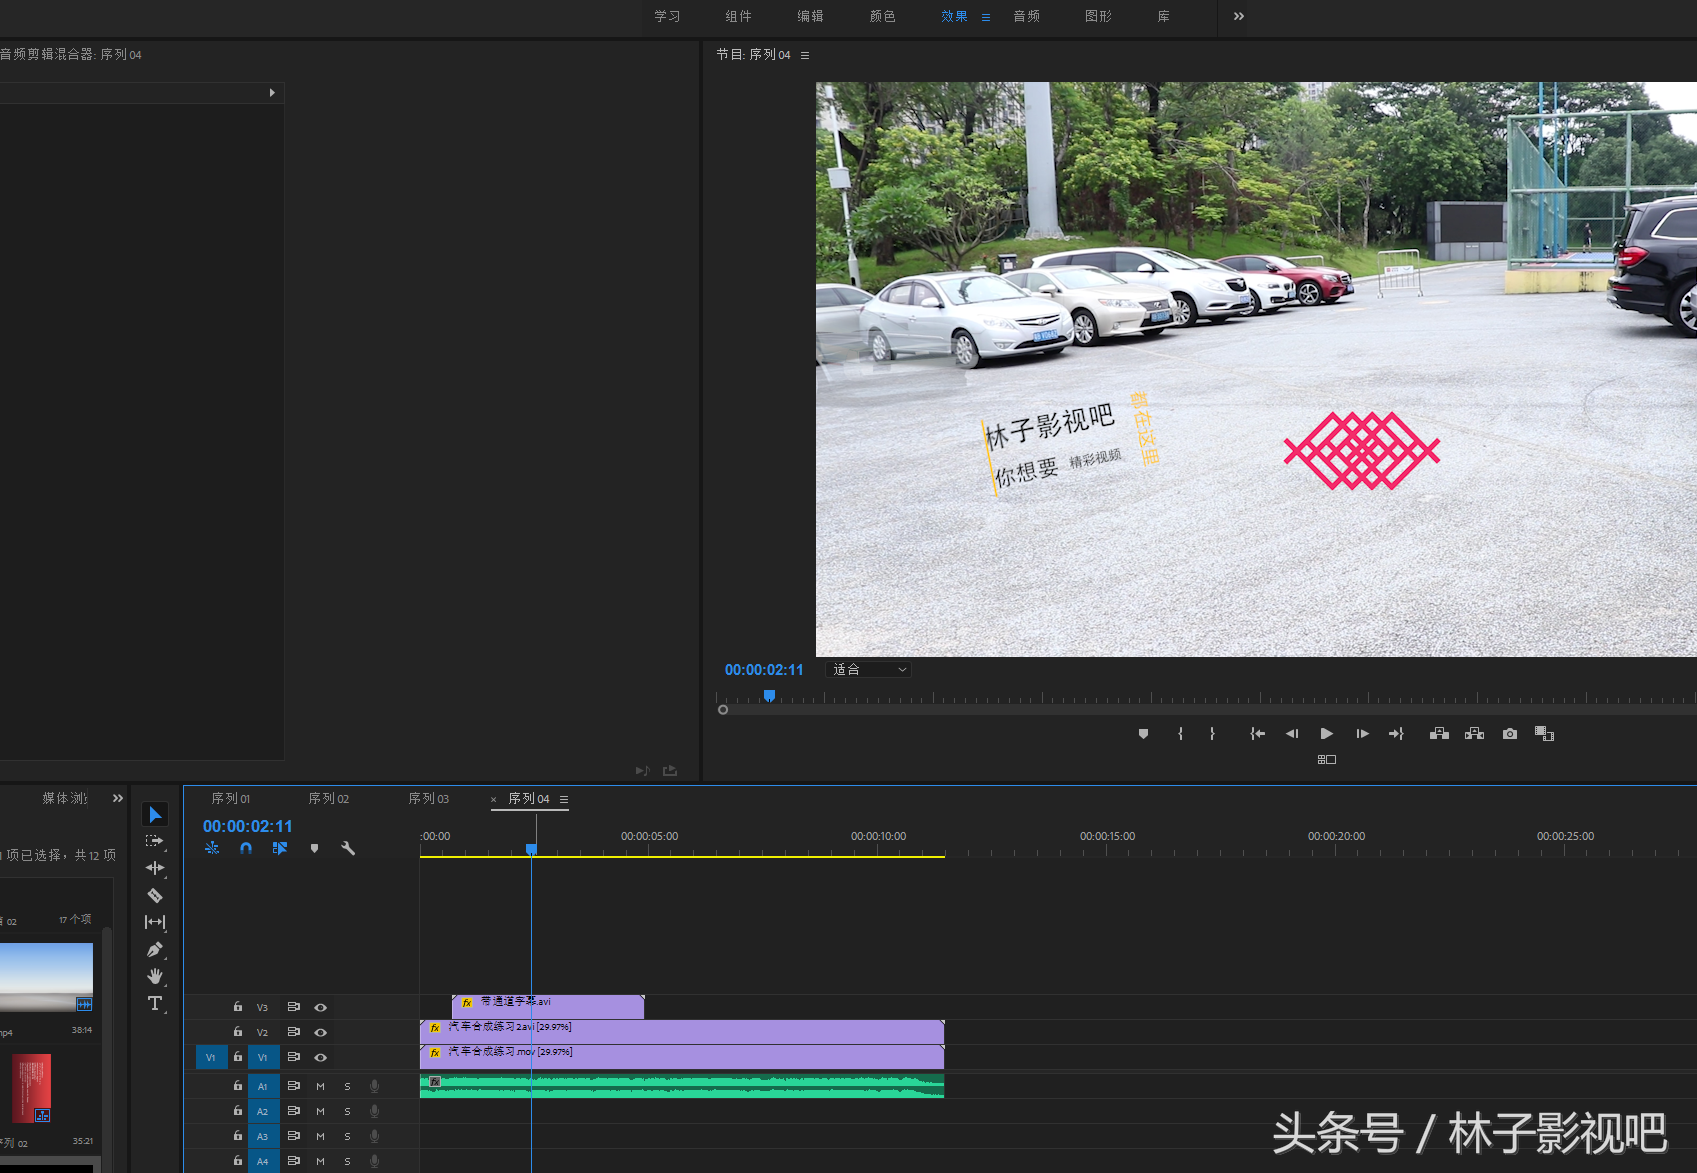Select the Selection tool arrow
1697x1173 pixels.
click(x=155, y=815)
